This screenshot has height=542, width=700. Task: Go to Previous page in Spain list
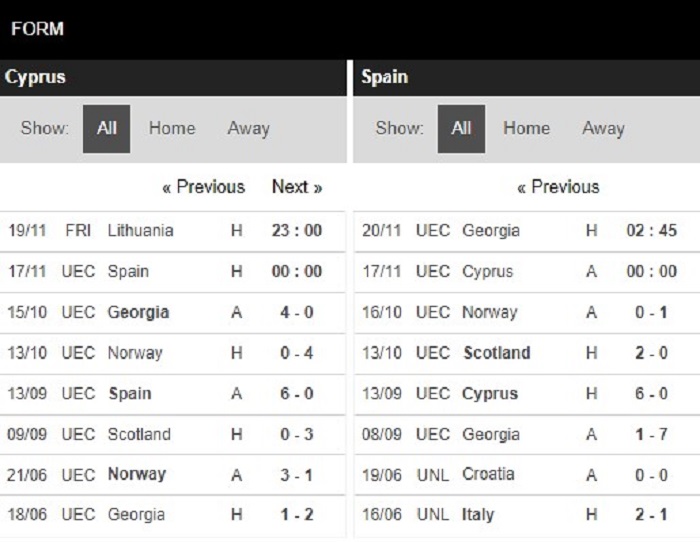coord(558,187)
